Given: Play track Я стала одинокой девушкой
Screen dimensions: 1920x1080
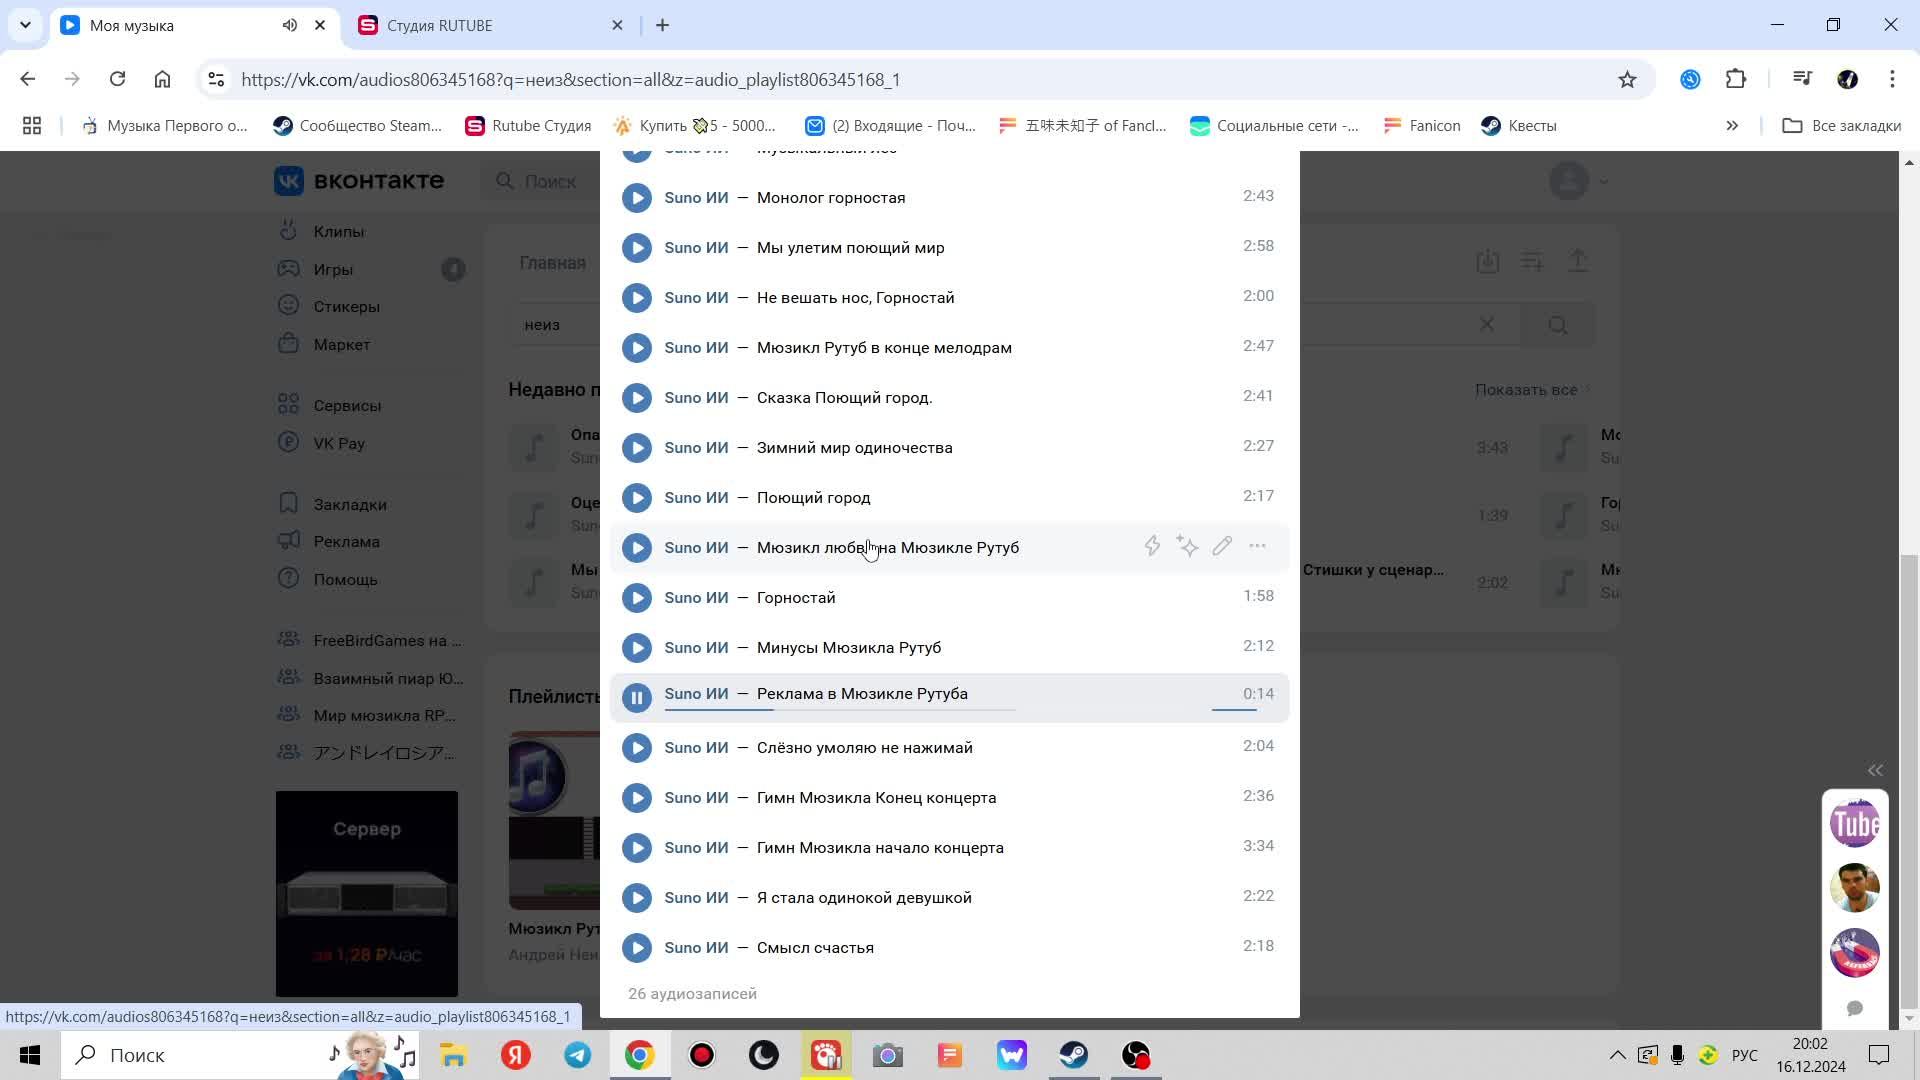Looking at the screenshot, I should point(637,898).
